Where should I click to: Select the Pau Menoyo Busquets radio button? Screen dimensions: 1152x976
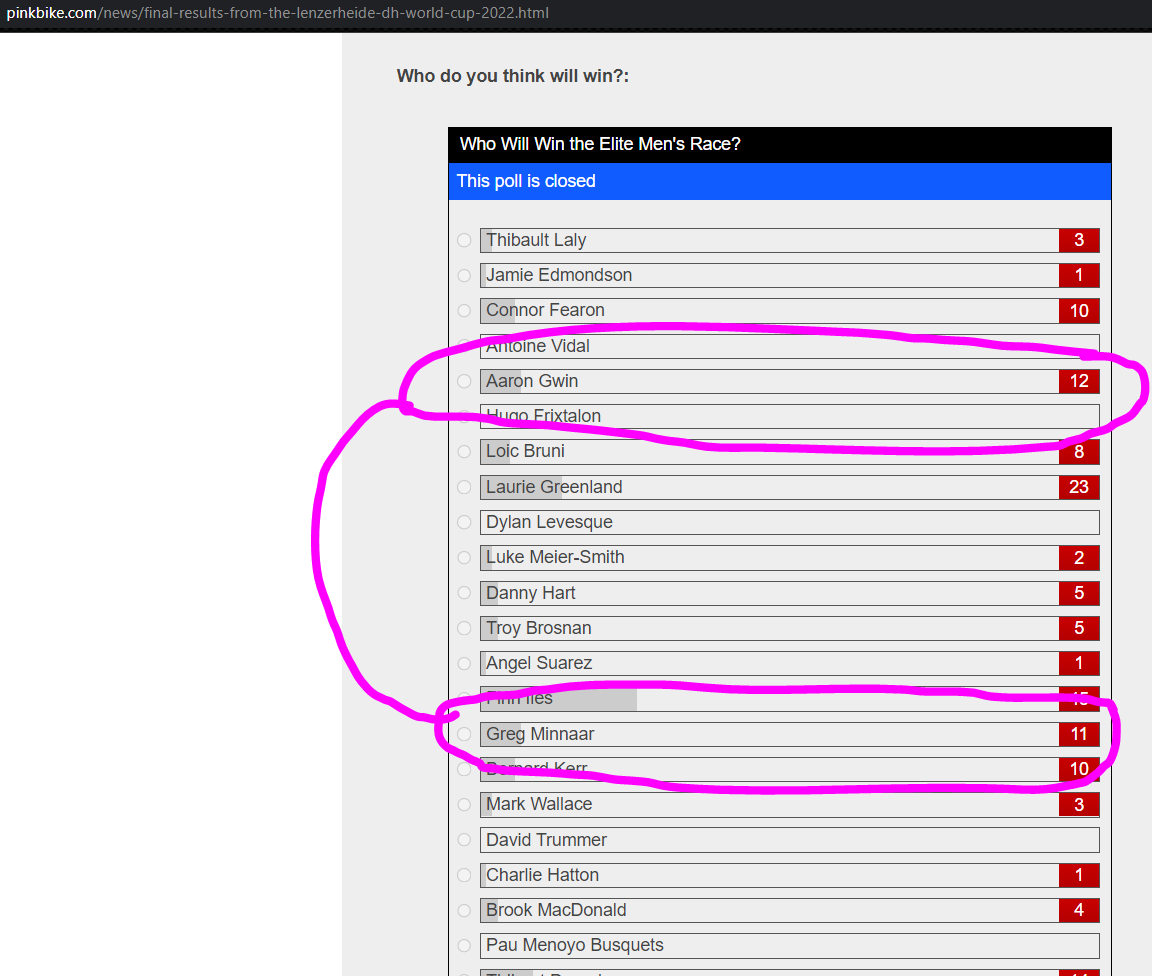pos(464,945)
